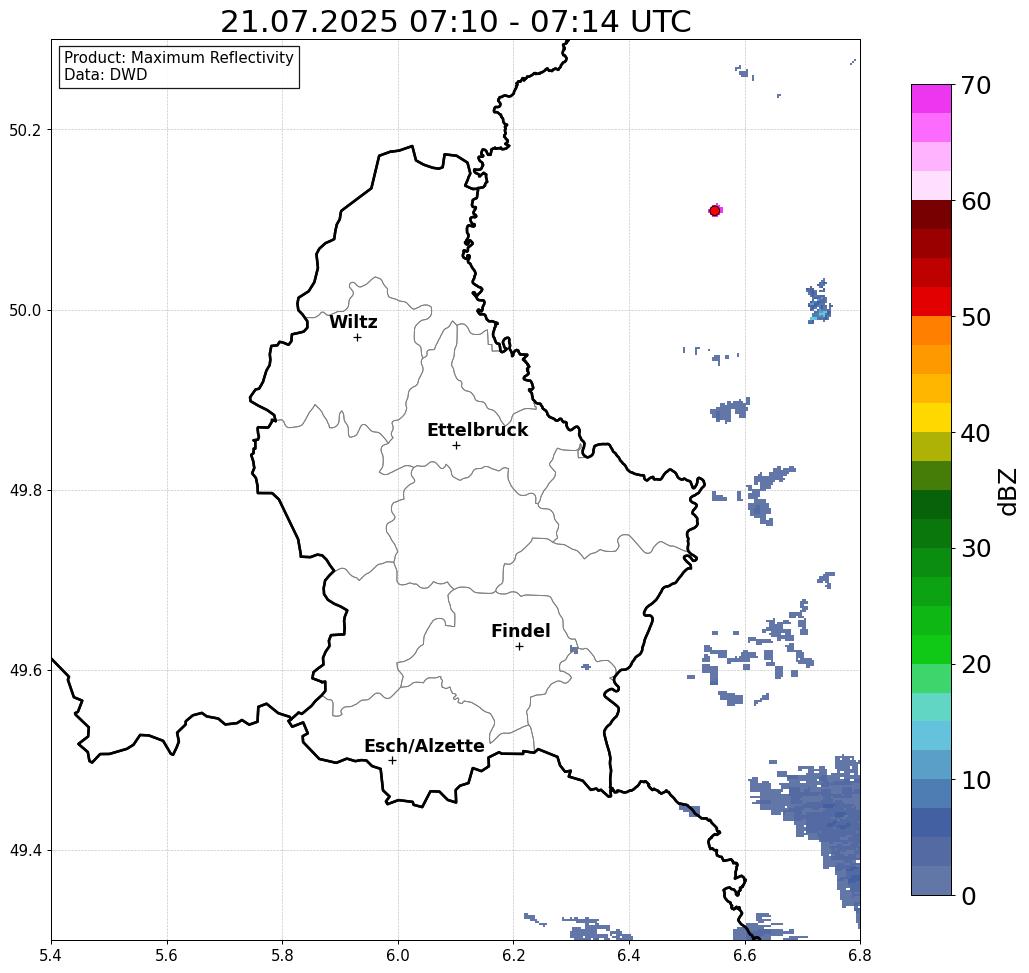Click the radar echo cell near 50.0 latitude east
The height and width of the screenshot is (973, 1029).
819,302
